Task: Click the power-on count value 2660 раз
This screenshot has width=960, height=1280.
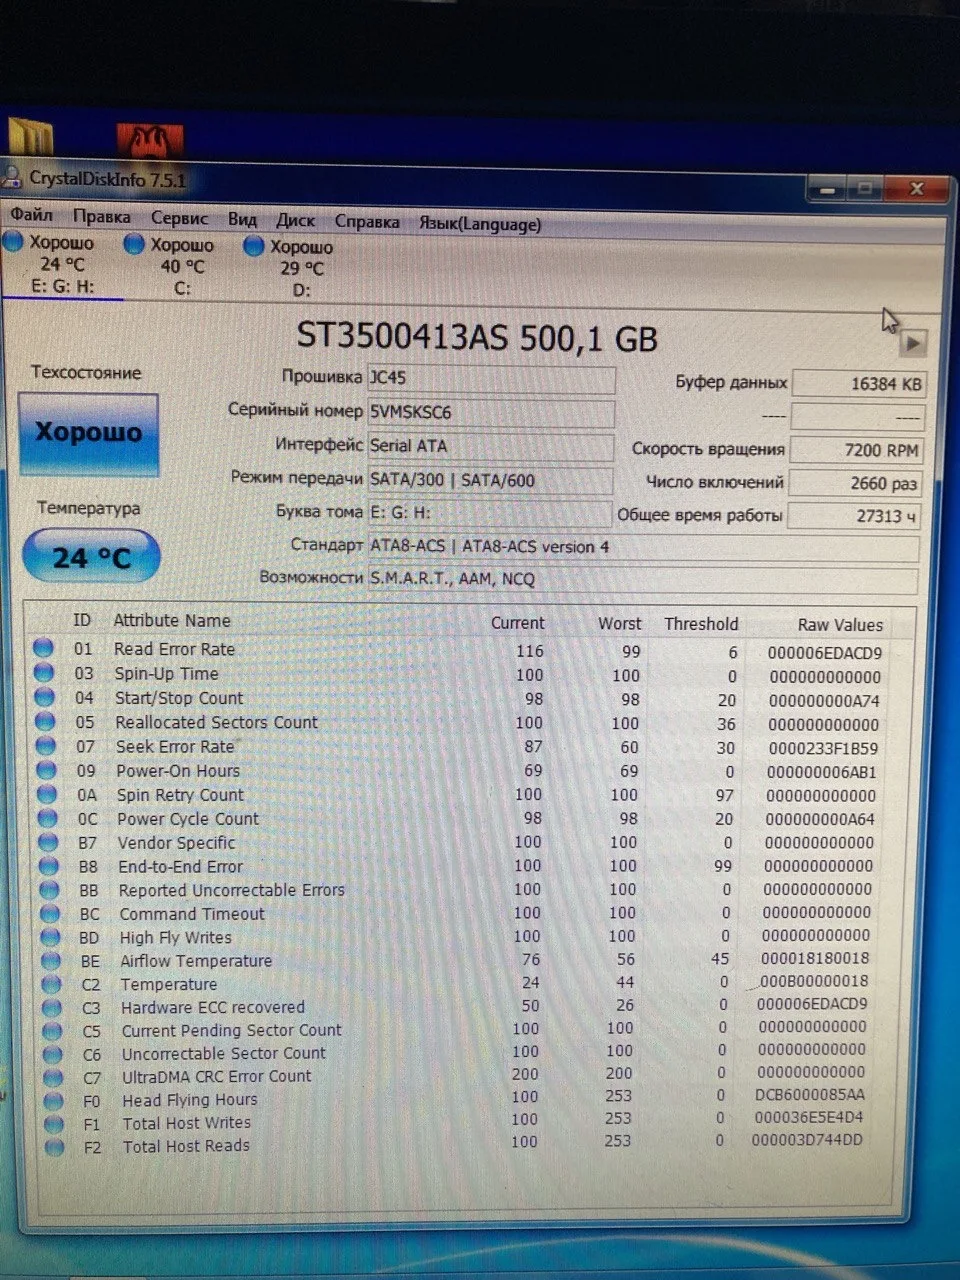Action: coord(856,483)
